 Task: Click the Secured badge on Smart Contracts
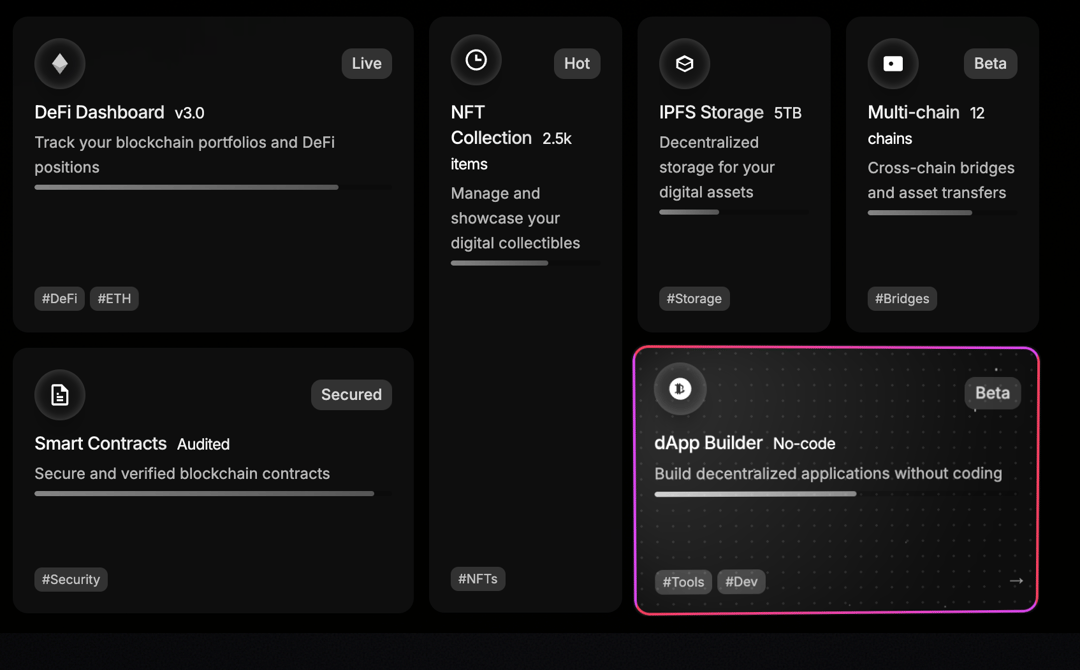pos(351,395)
